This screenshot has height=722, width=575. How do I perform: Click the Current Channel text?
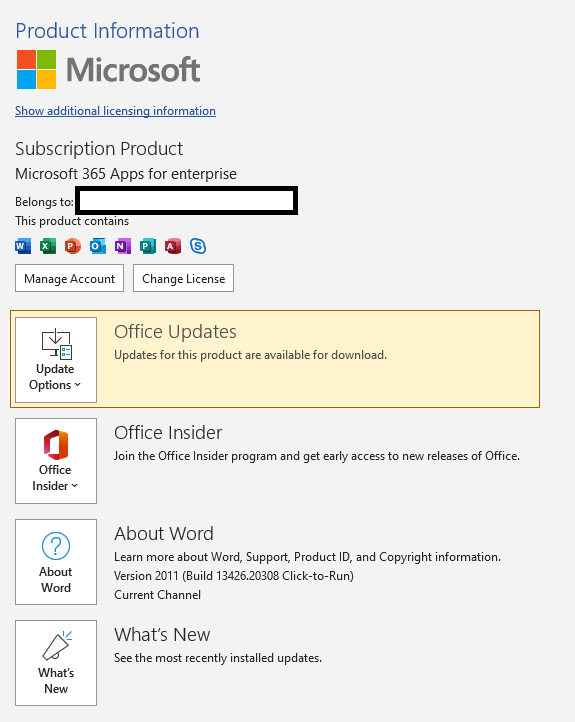point(157,595)
